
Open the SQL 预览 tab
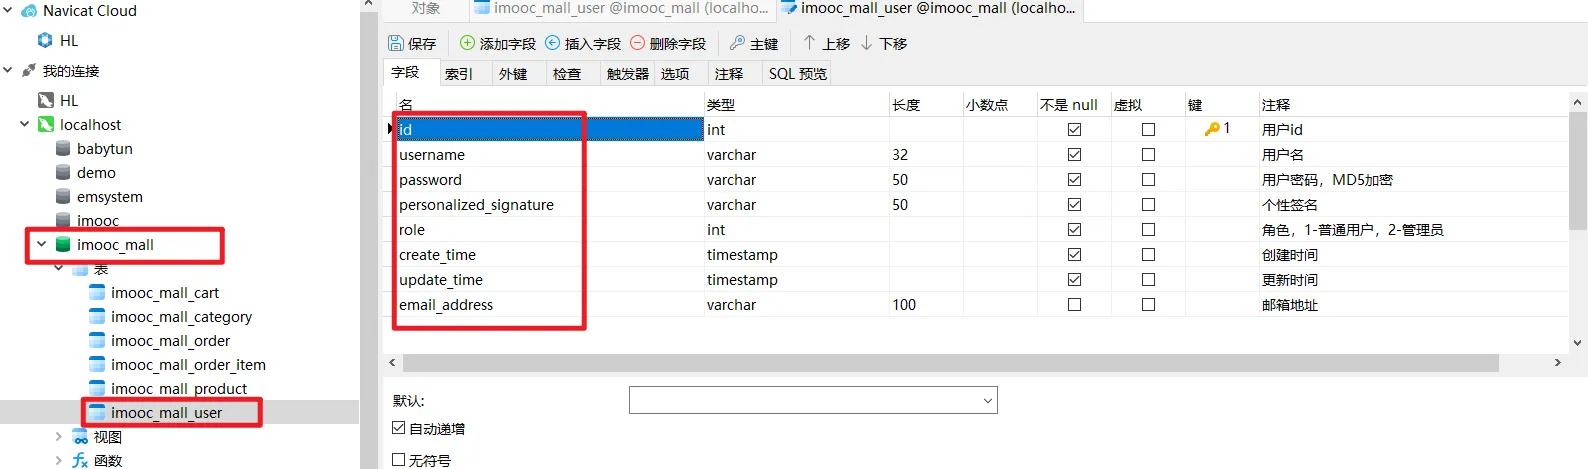pyautogui.click(x=797, y=74)
